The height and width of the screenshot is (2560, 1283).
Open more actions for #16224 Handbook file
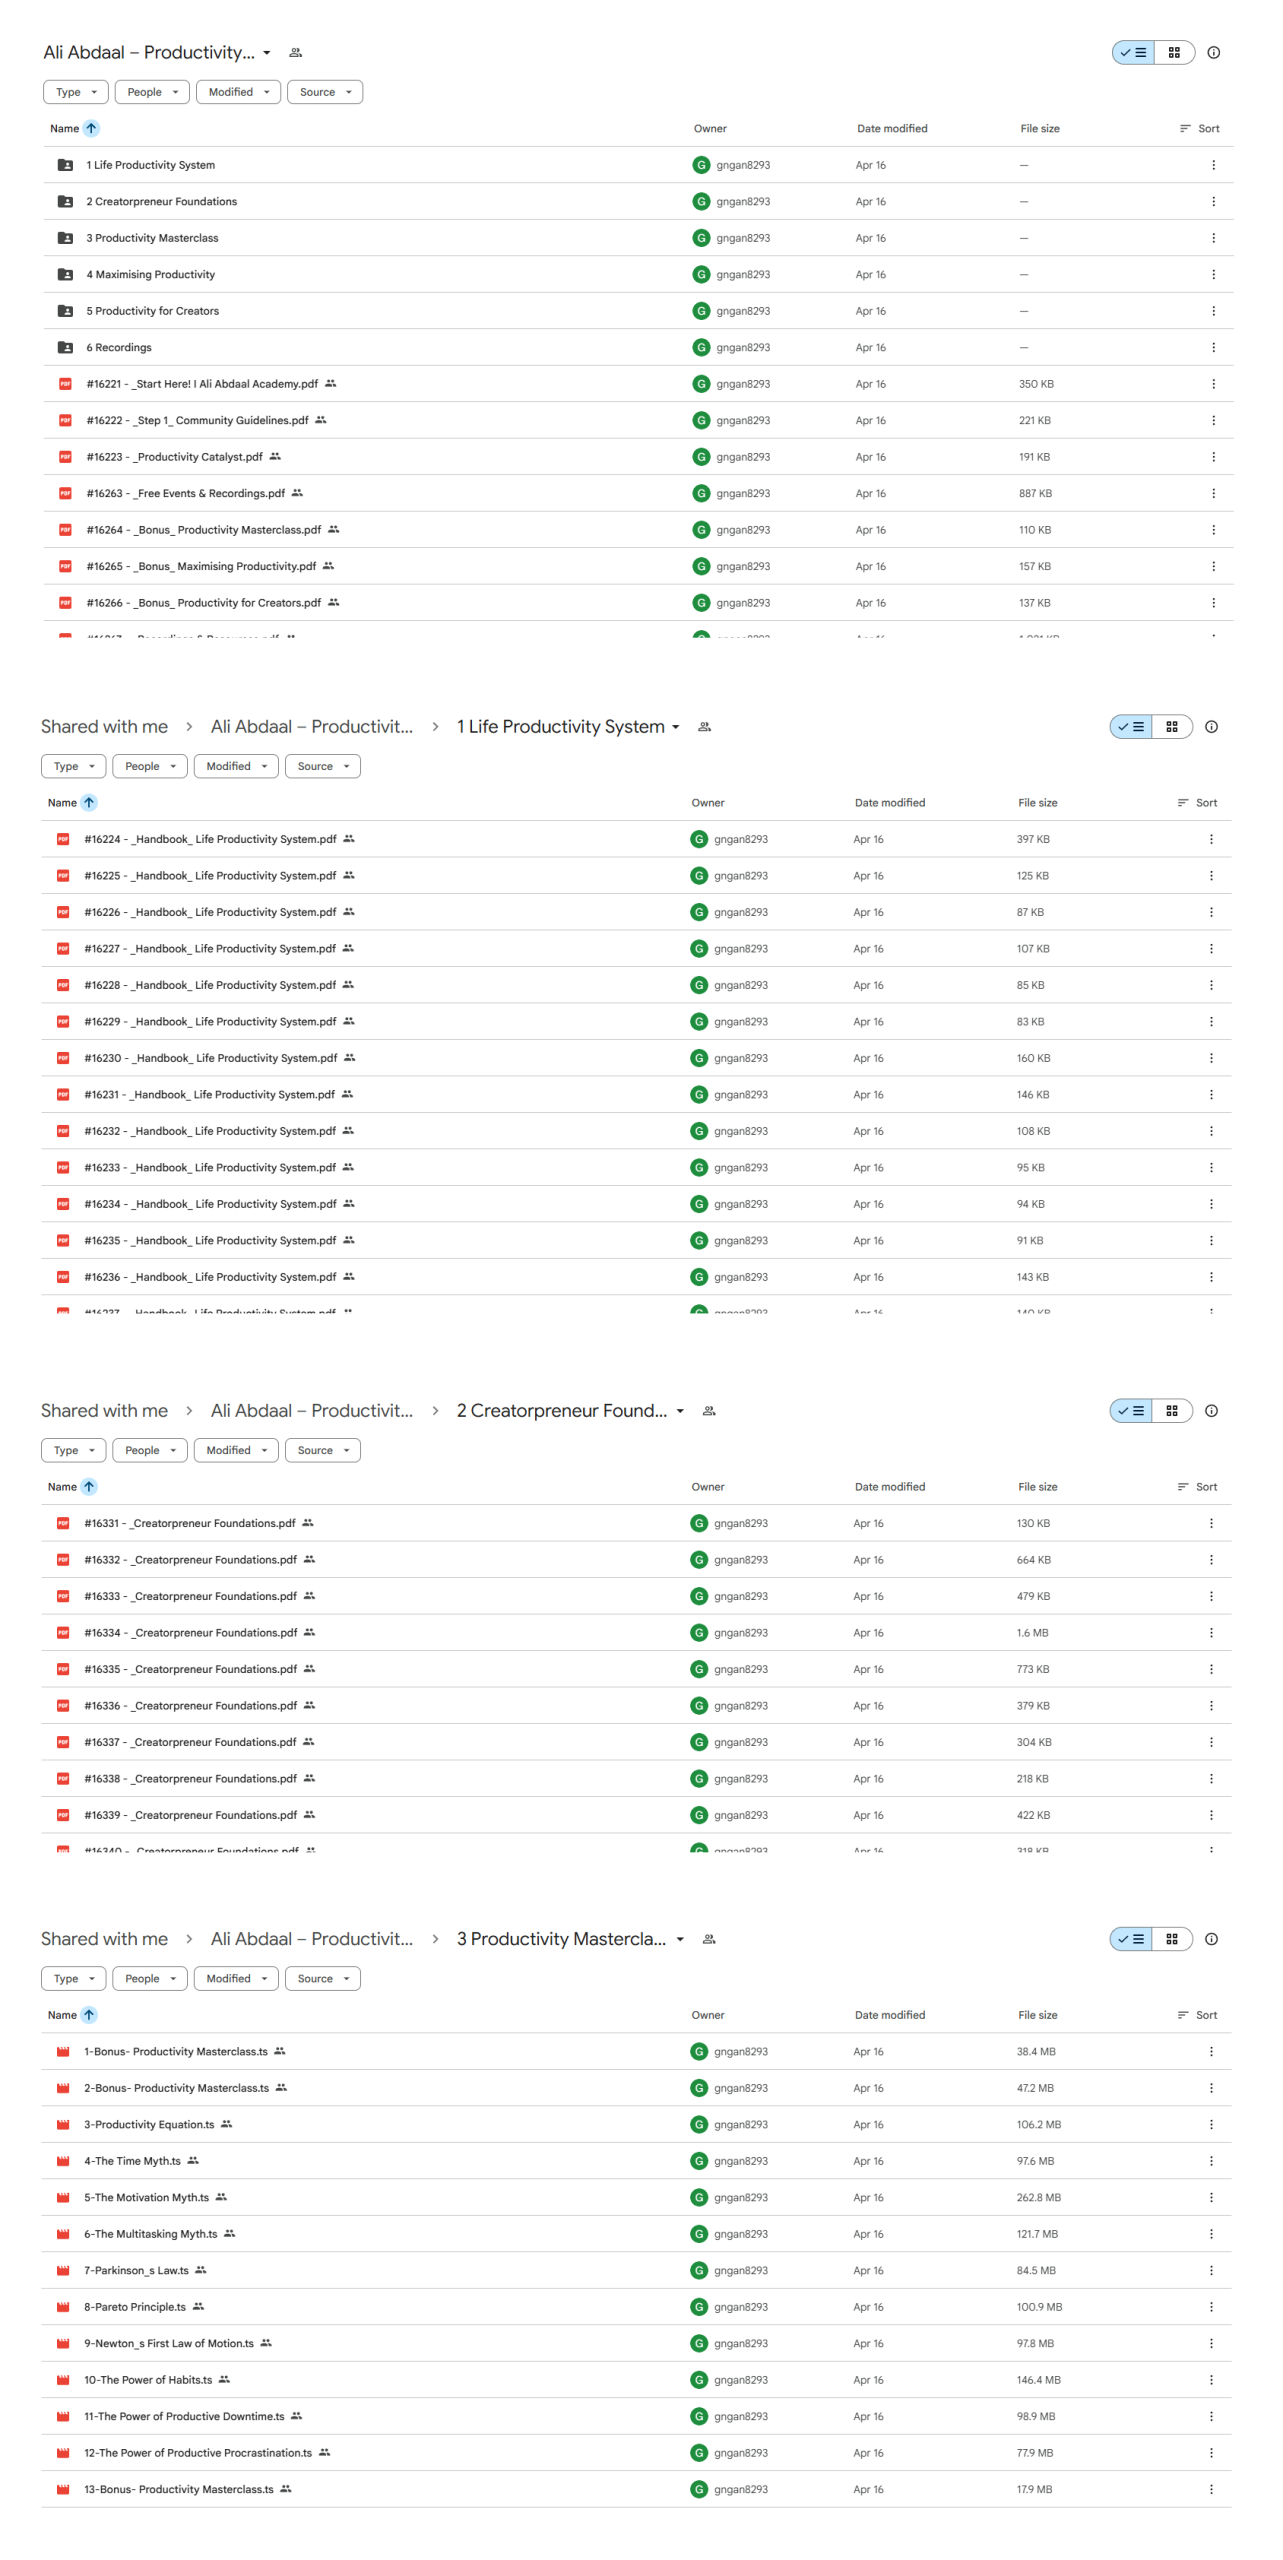pos(1211,839)
